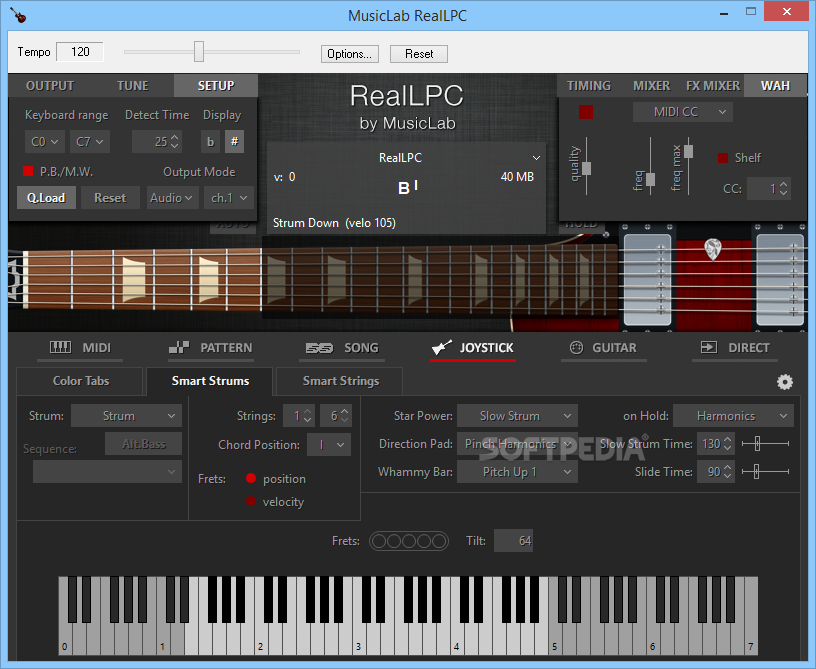Image resolution: width=816 pixels, height=669 pixels.
Task: Click the Options... button
Action: coord(349,54)
